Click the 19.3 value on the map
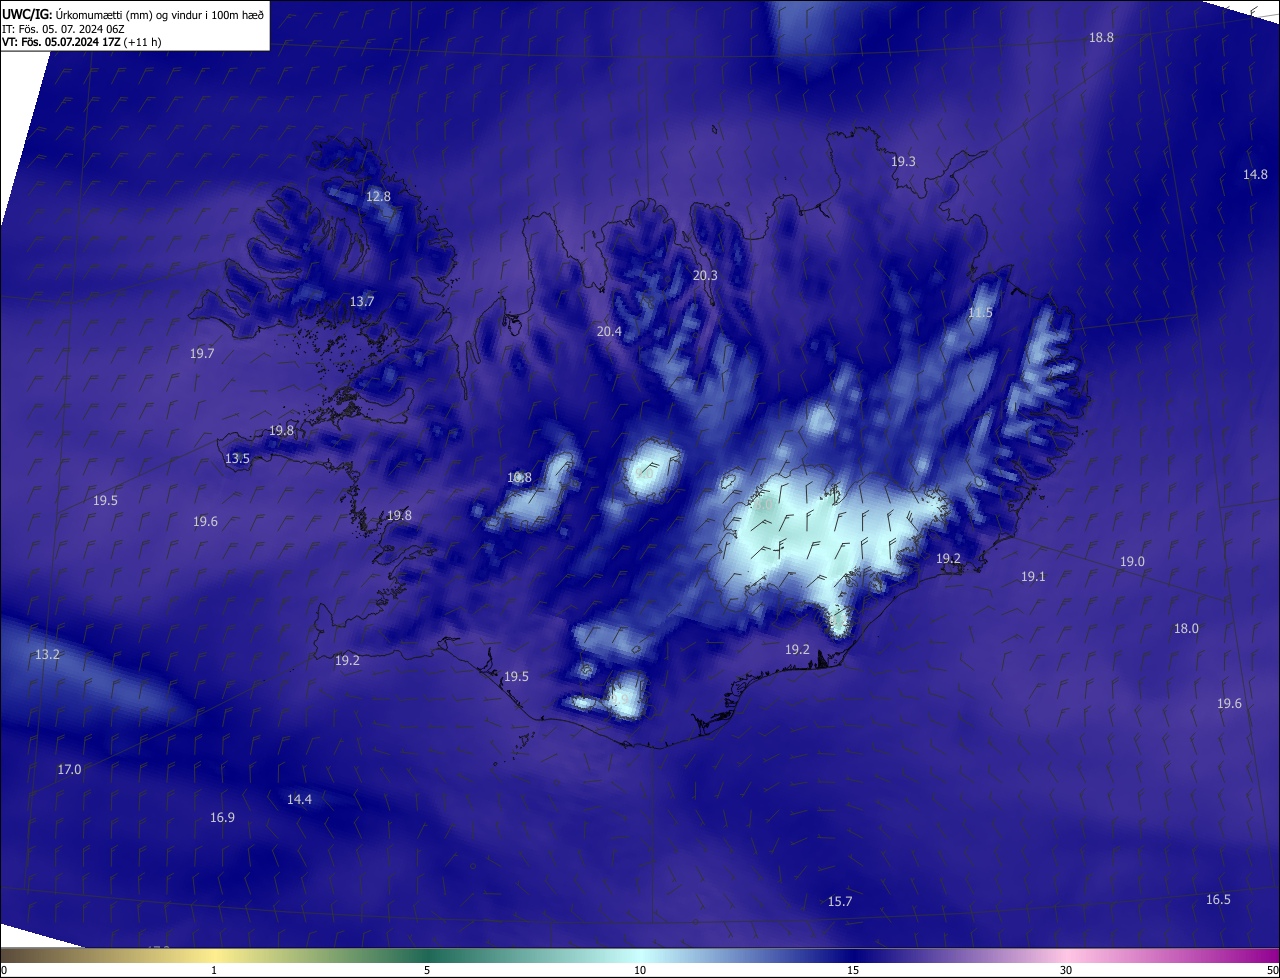Image resolution: width=1280 pixels, height=978 pixels. 903,161
